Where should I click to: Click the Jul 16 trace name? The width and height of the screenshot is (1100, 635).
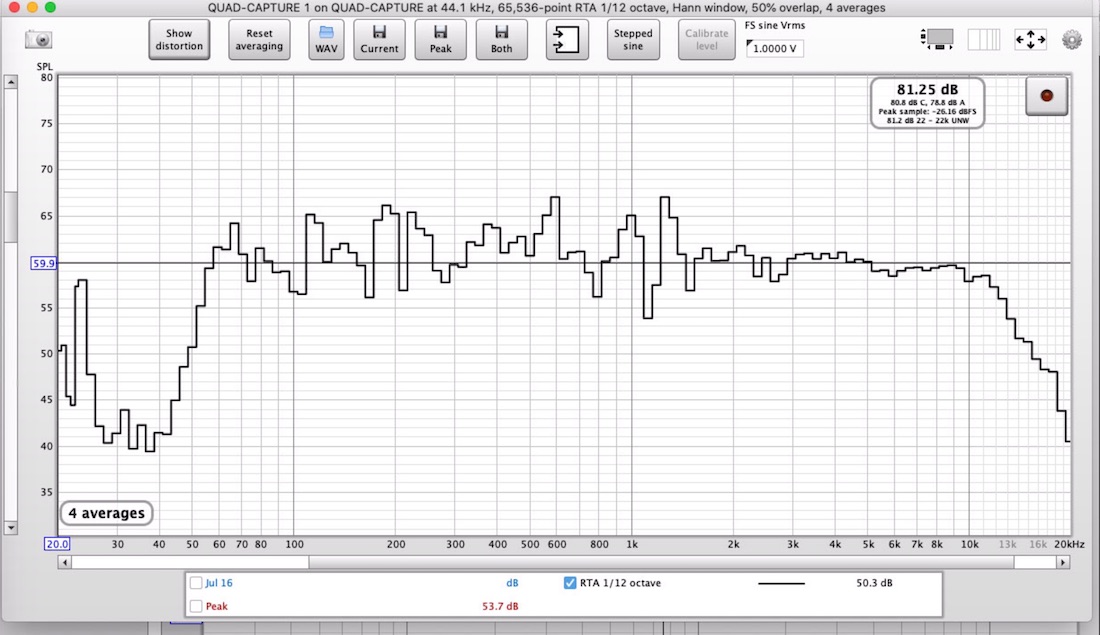(x=219, y=582)
